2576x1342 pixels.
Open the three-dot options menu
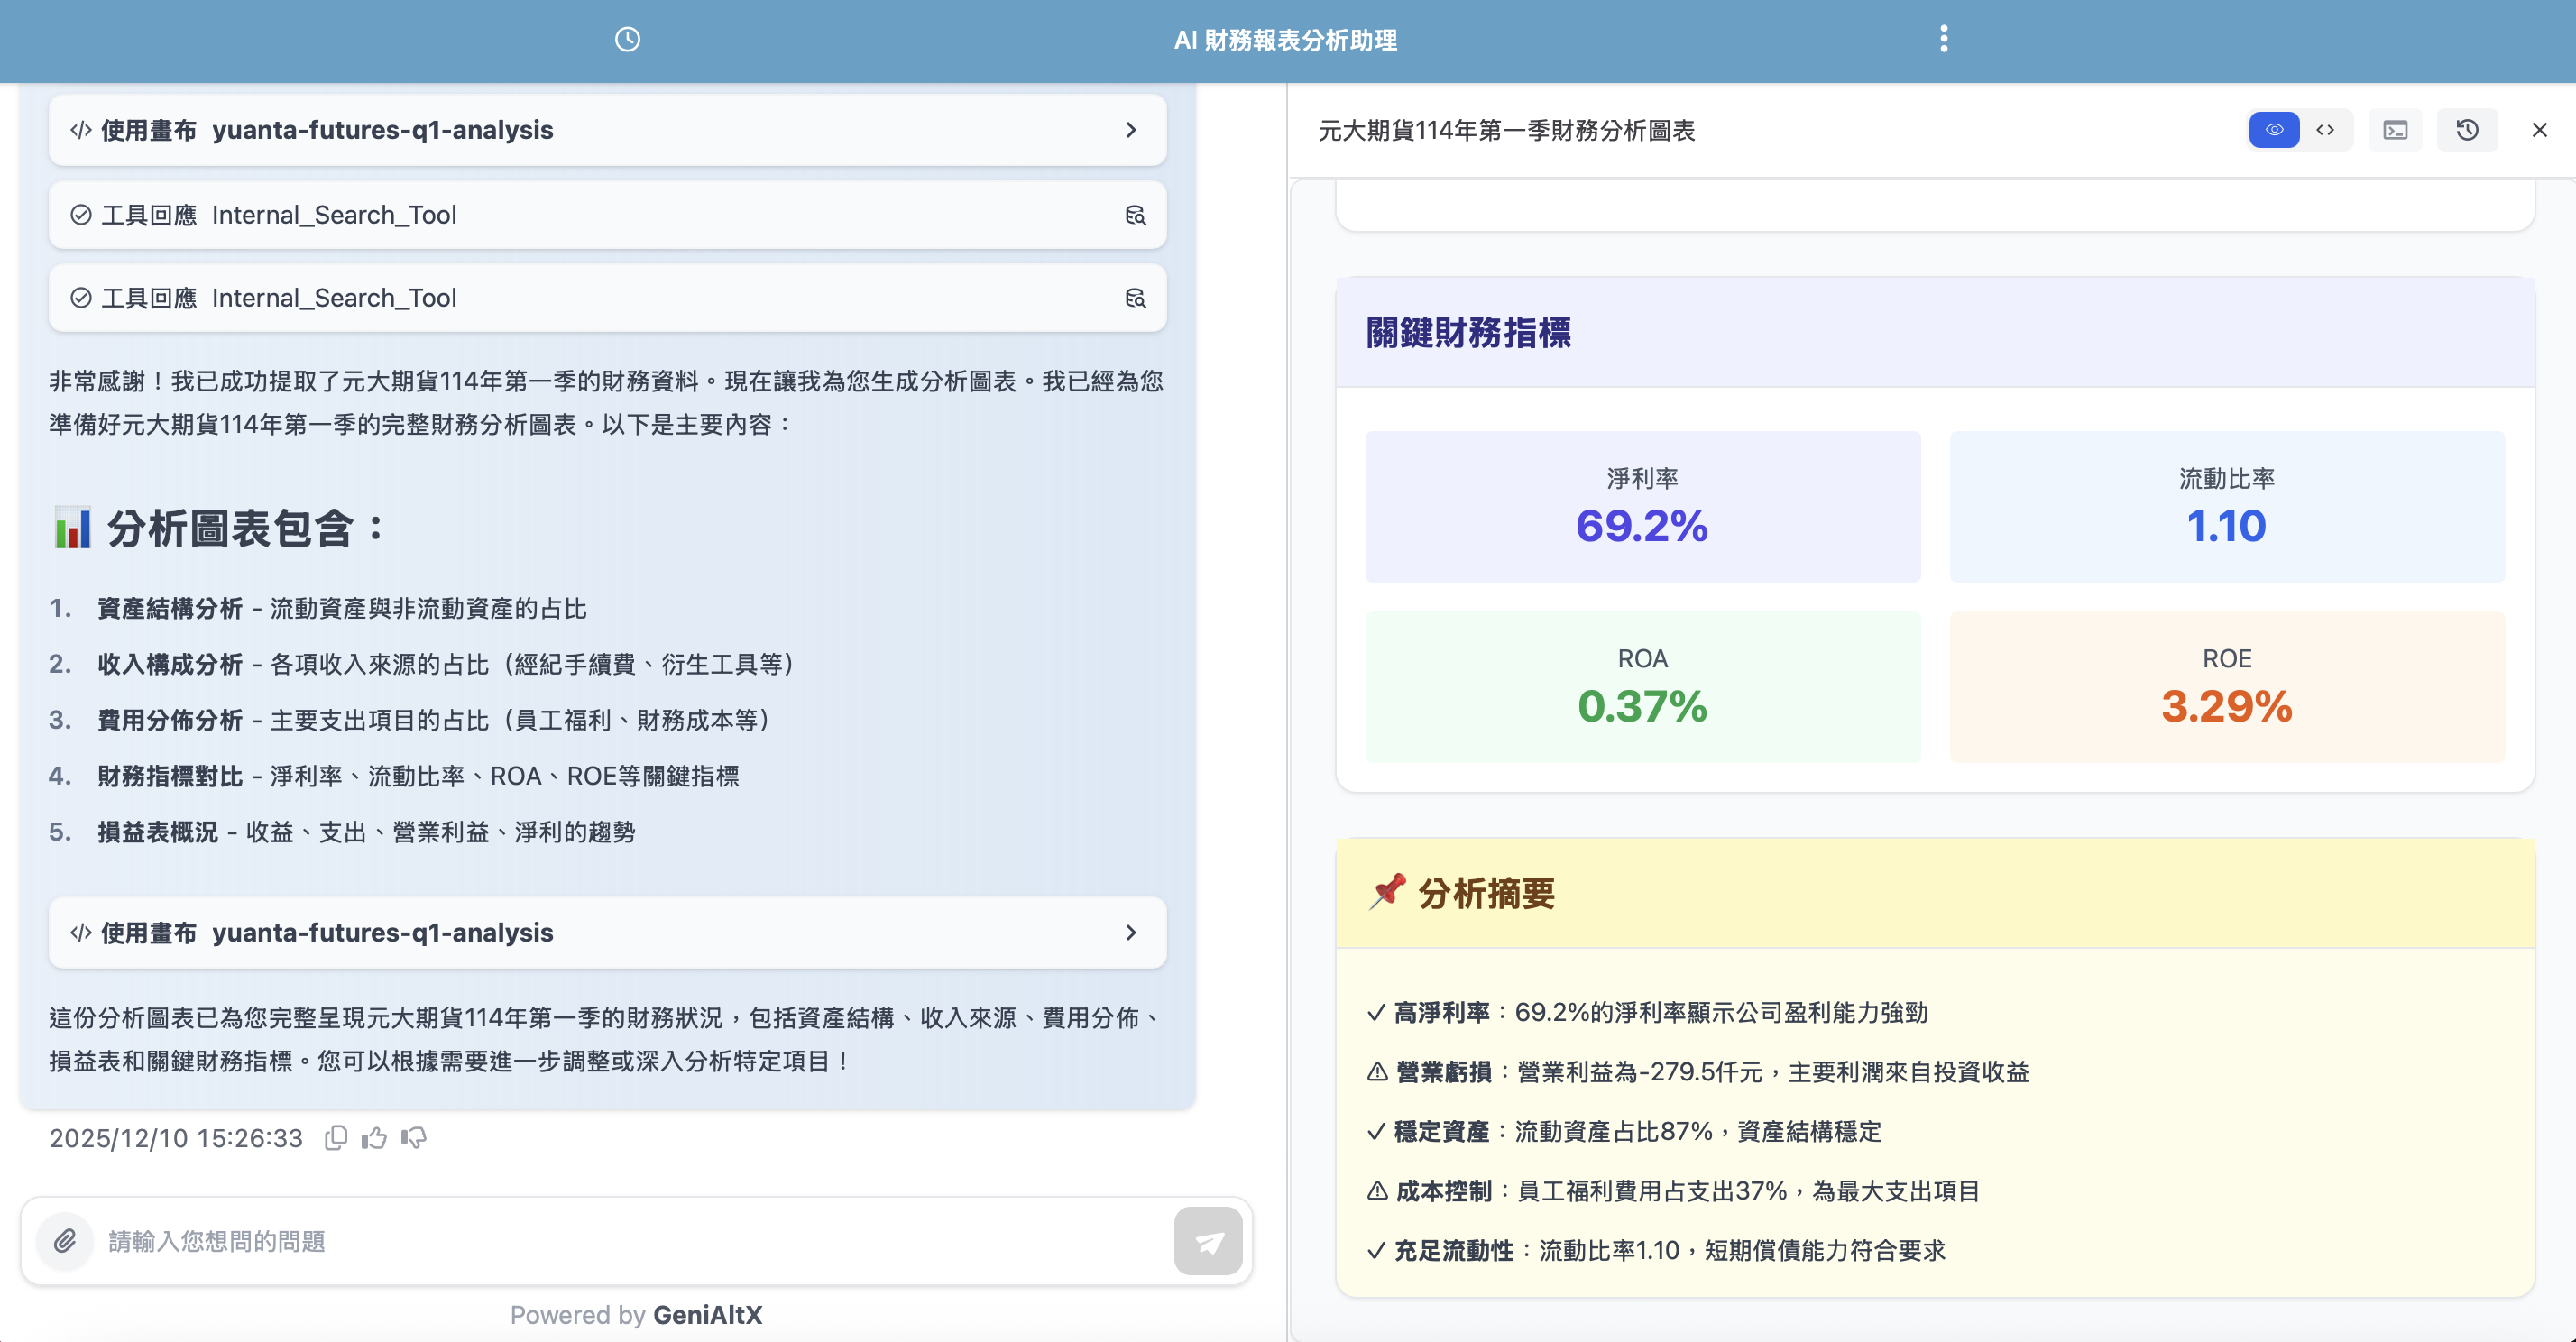pyautogui.click(x=1943, y=39)
